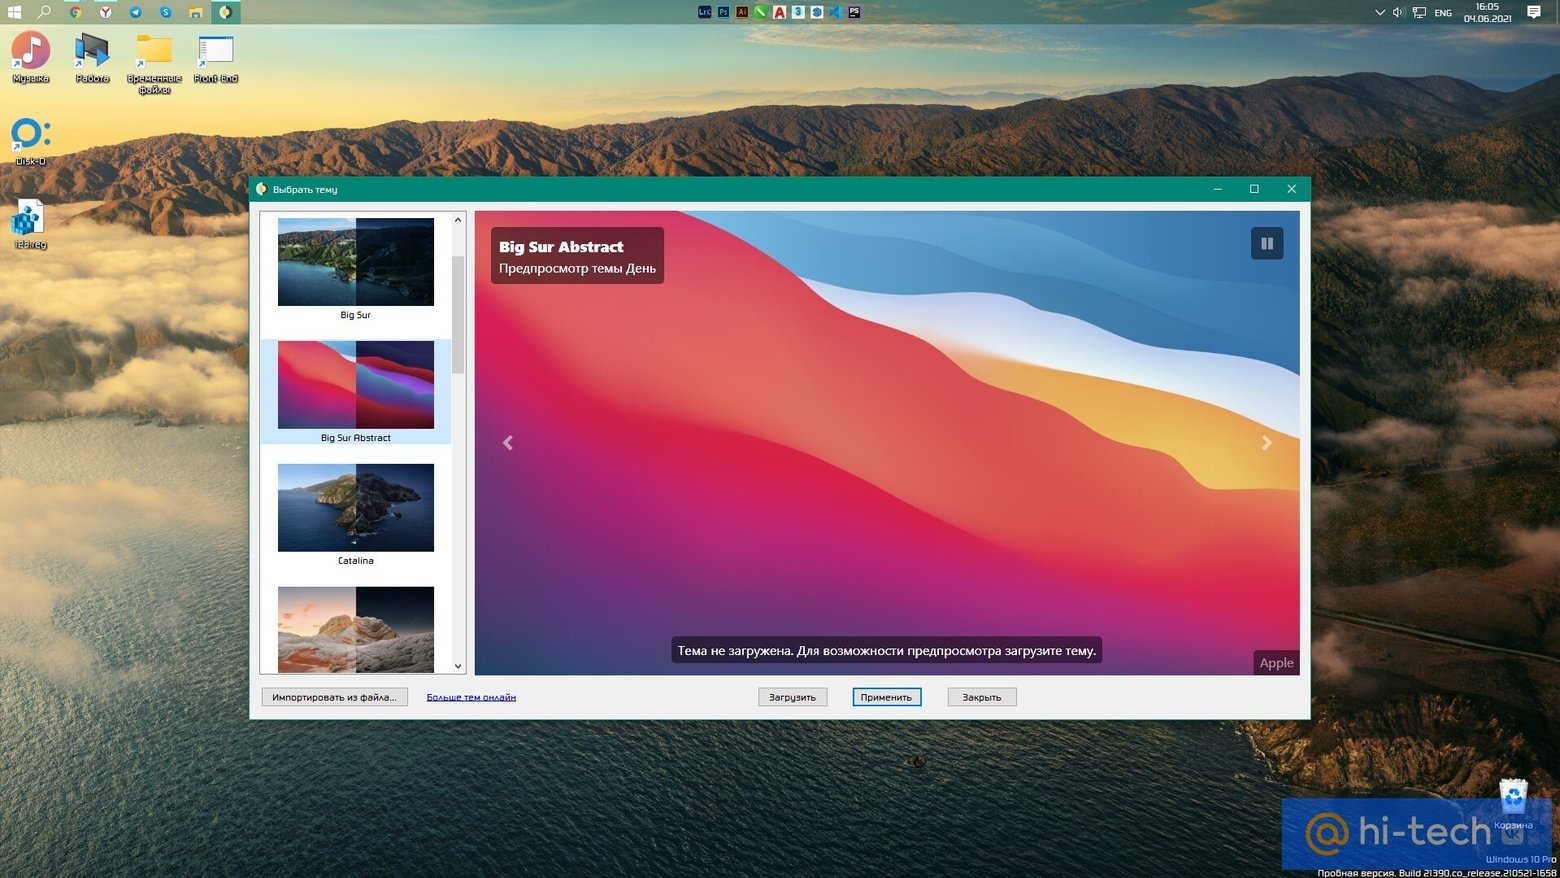Open File Explorer from taskbar
The width and height of the screenshot is (1560, 878).
click(x=195, y=12)
